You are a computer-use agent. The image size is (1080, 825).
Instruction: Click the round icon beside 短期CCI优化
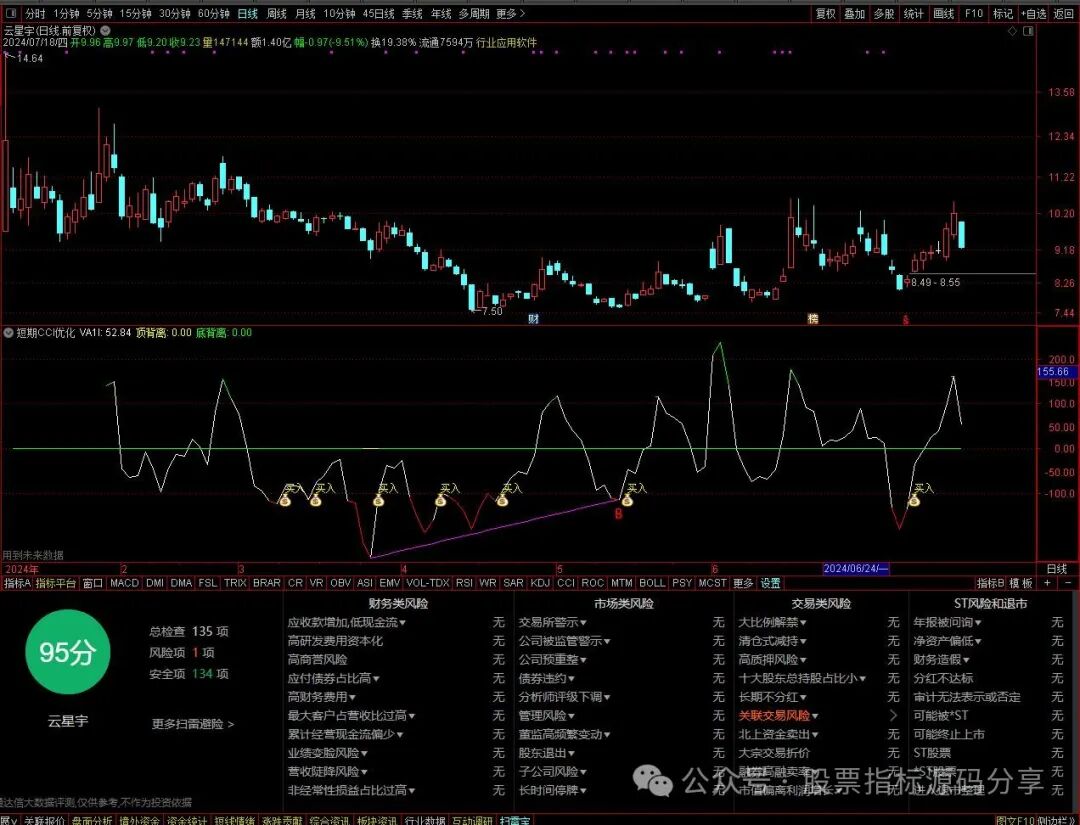pyautogui.click(x=8, y=333)
